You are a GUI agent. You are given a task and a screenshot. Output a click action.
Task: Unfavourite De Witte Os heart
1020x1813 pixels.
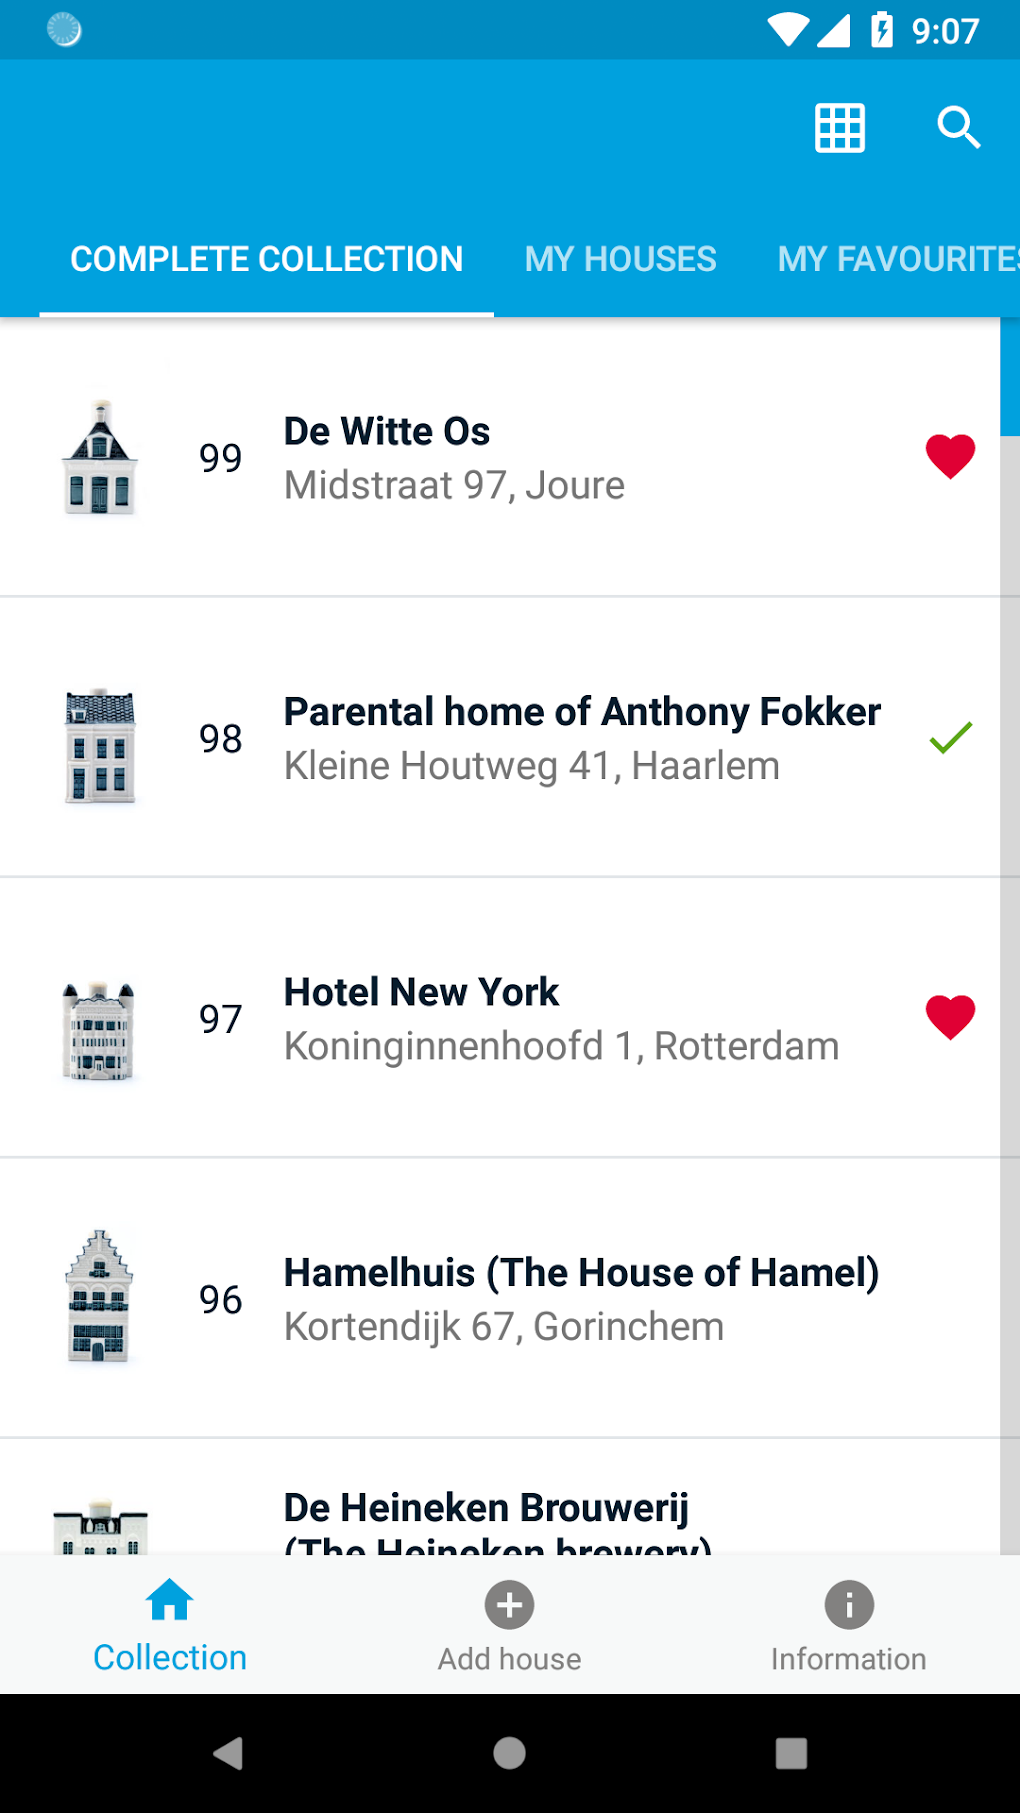coord(950,457)
